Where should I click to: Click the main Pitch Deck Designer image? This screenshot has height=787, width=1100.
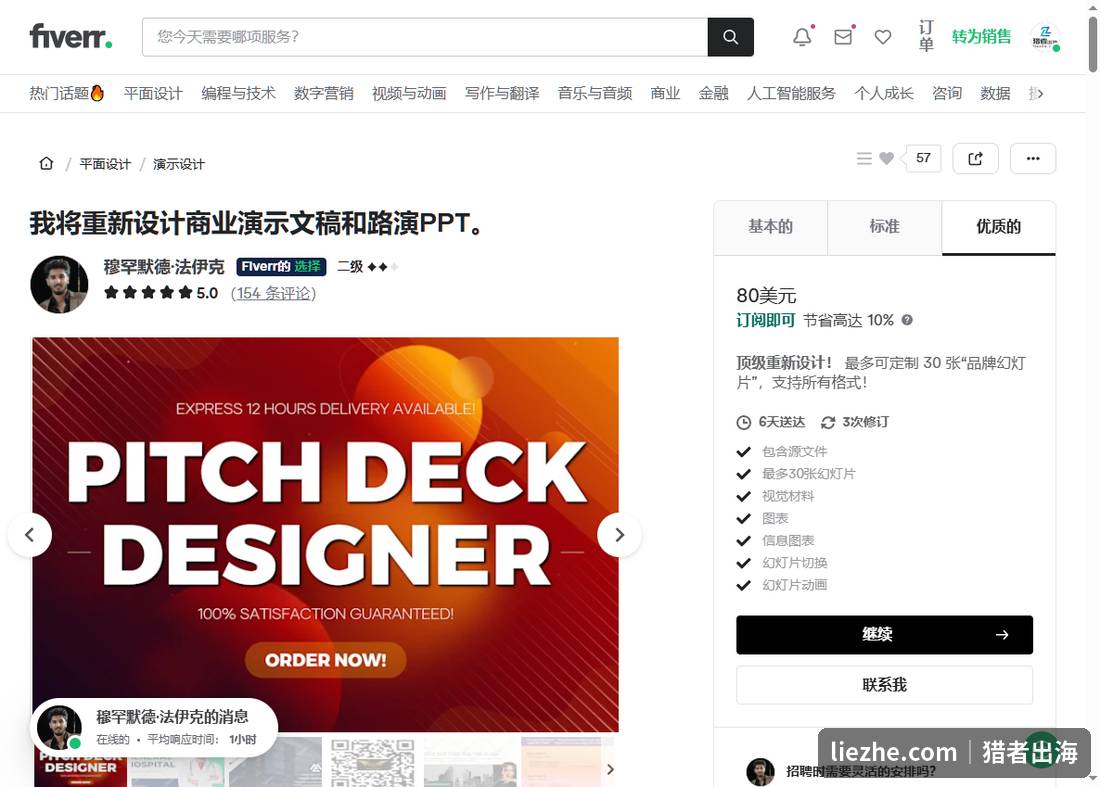[x=326, y=534]
